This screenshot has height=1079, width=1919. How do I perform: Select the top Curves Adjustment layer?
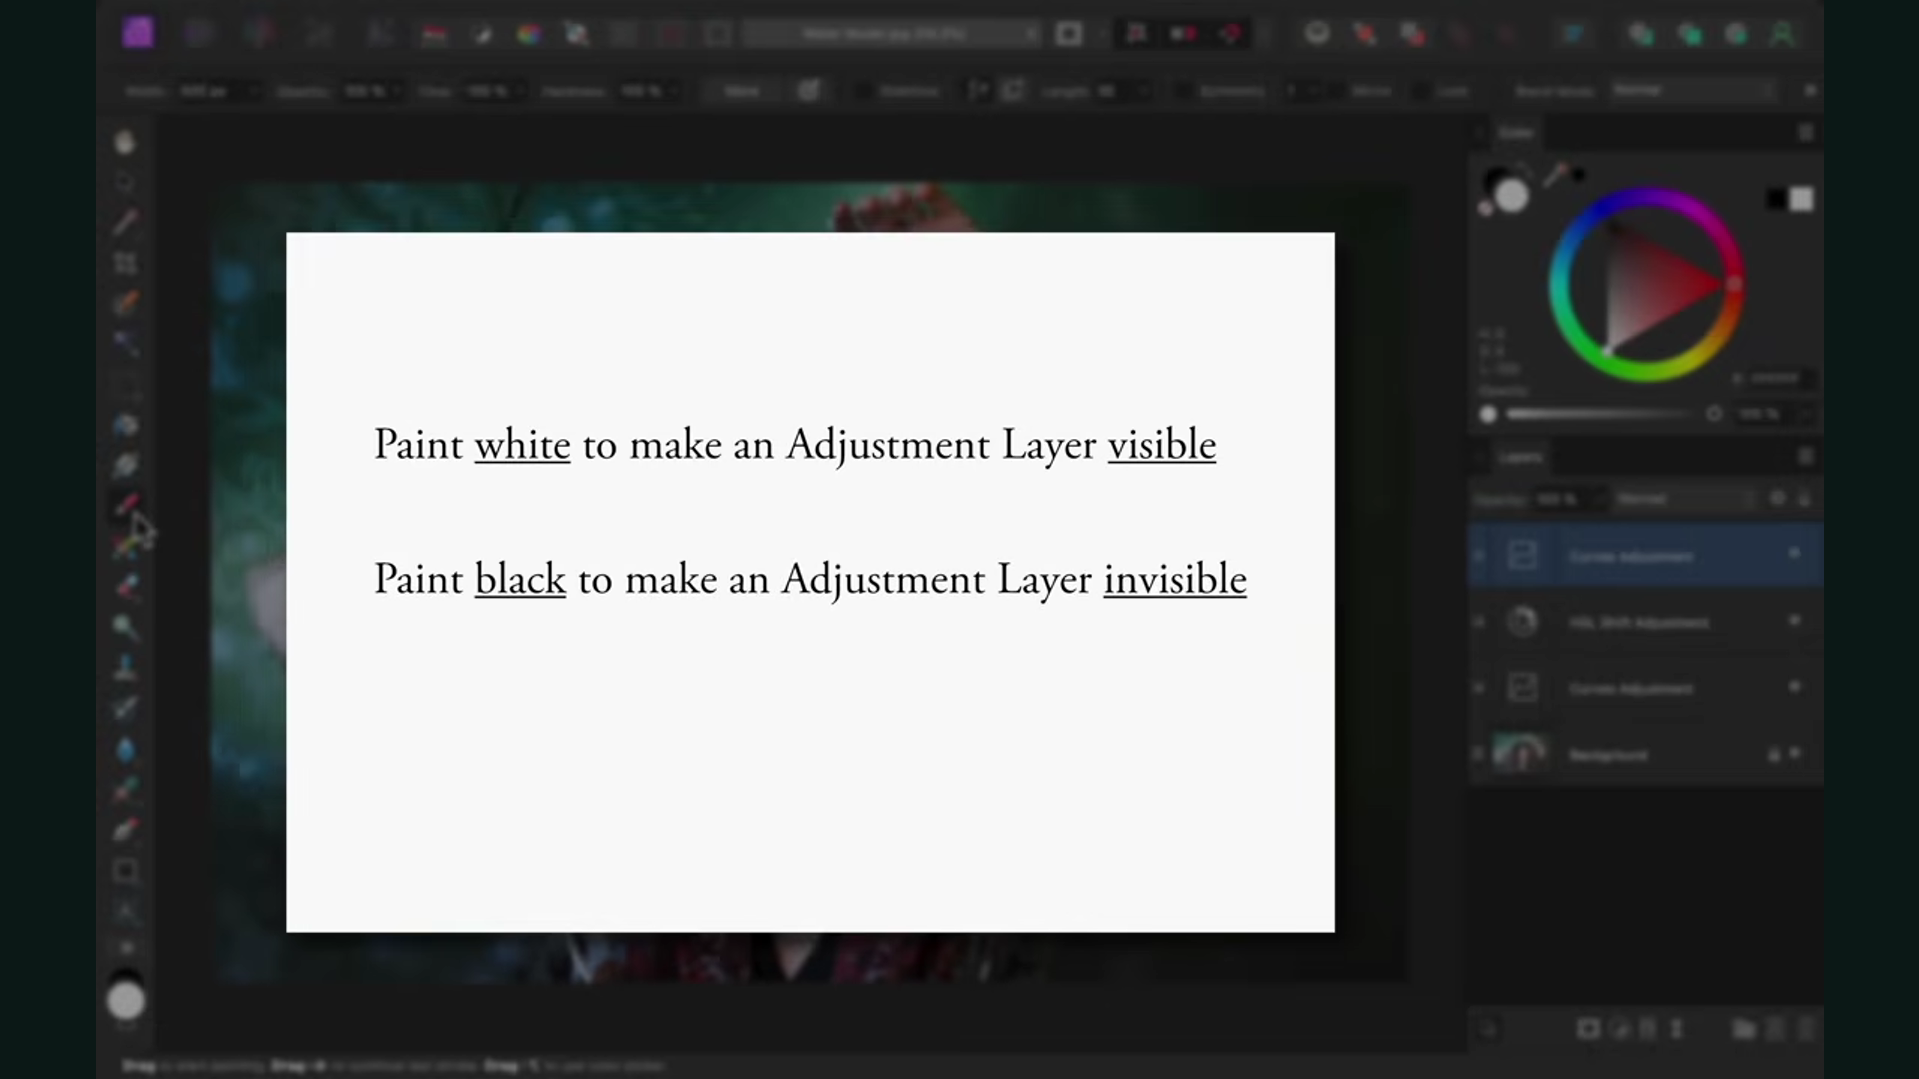(1645, 555)
